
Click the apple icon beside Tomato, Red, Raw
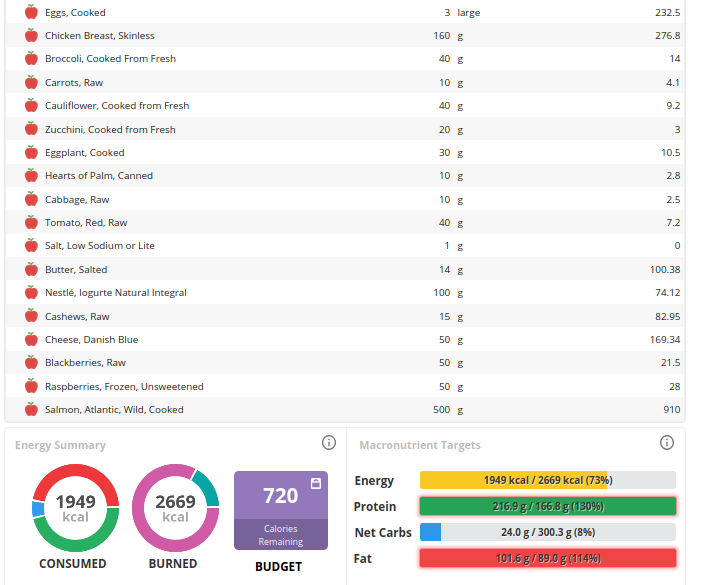tap(31, 223)
